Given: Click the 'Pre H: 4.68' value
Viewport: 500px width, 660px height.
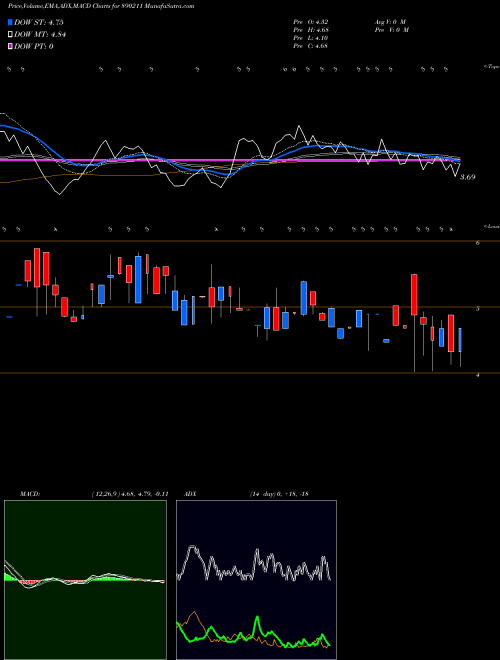Looking at the screenshot, I should 311,30.
